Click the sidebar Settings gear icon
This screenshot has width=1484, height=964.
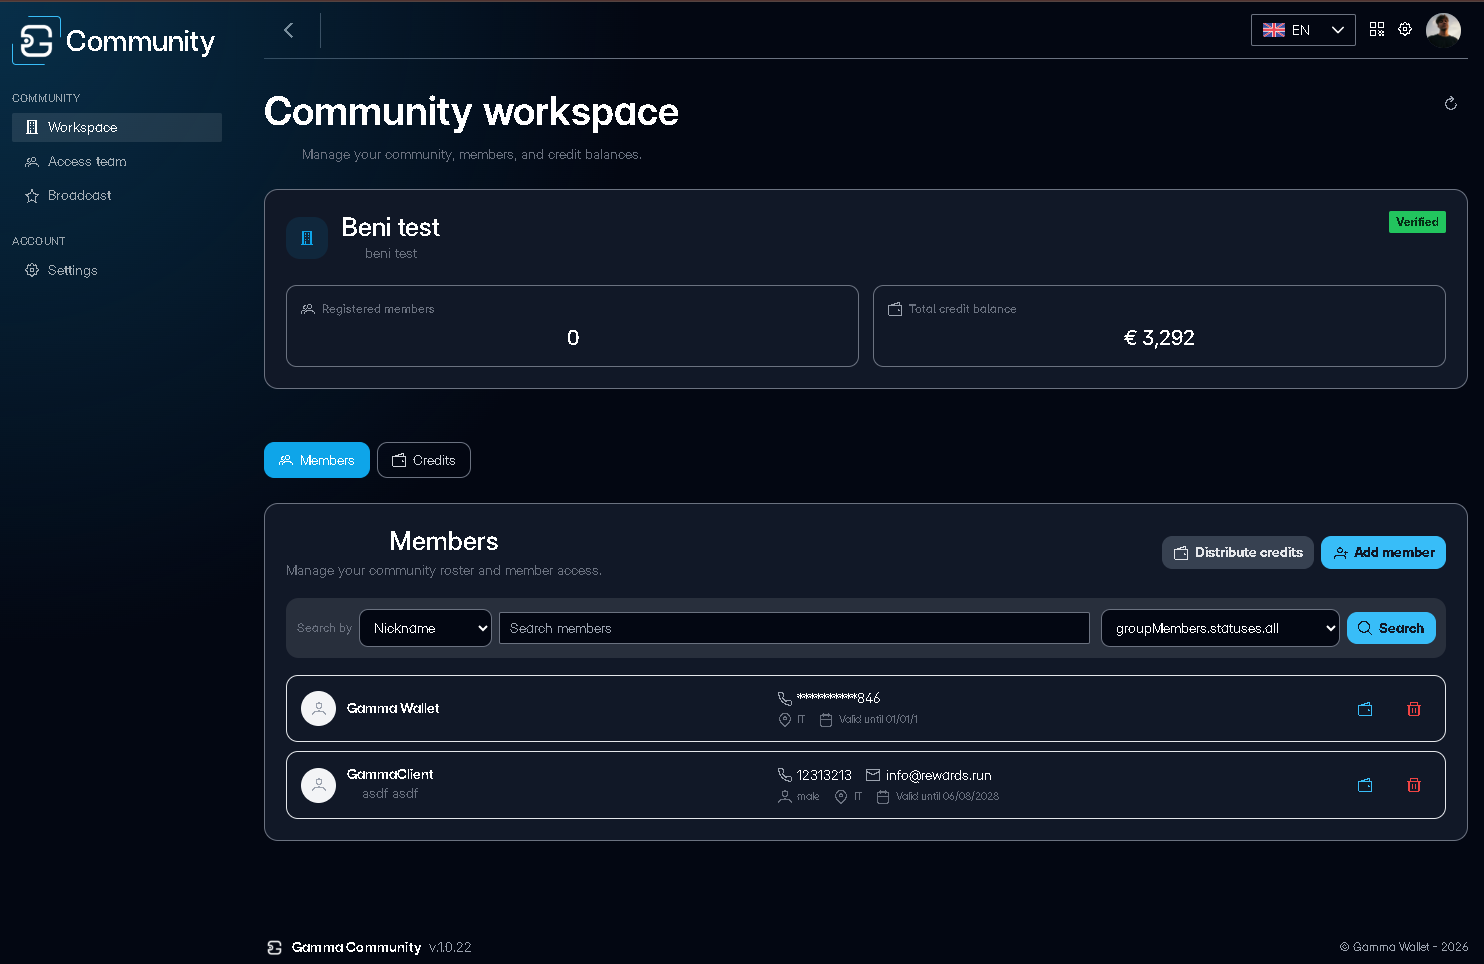[32, 270]
